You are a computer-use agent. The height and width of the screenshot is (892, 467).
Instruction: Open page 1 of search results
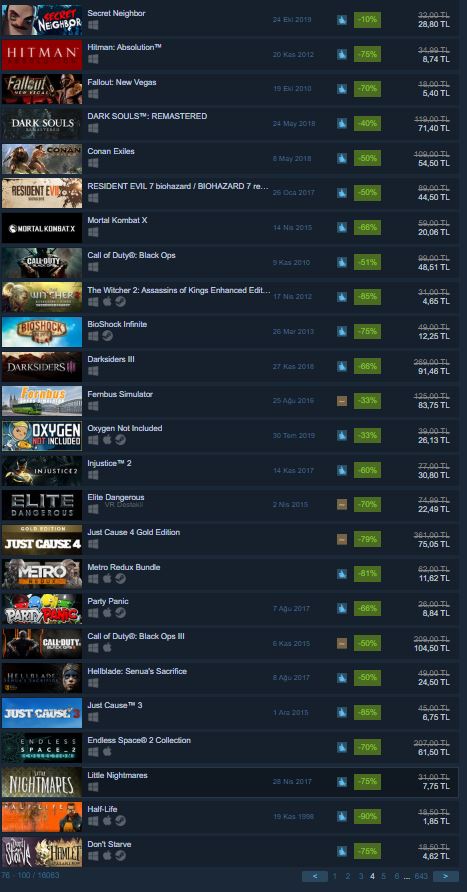(x=334, y=876)
